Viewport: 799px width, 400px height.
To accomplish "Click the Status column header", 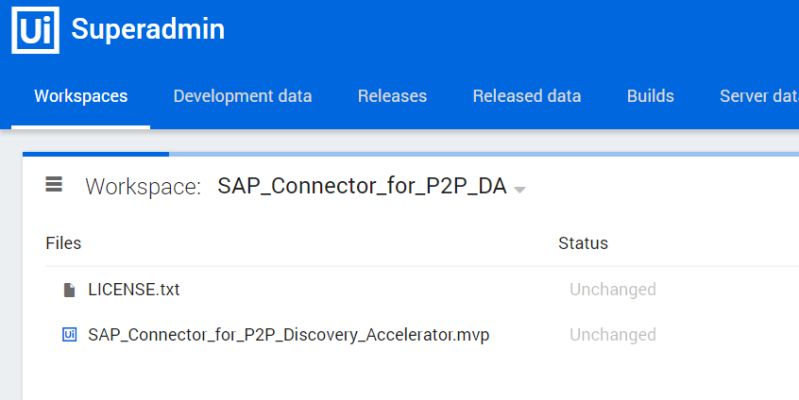I will 583,243.
